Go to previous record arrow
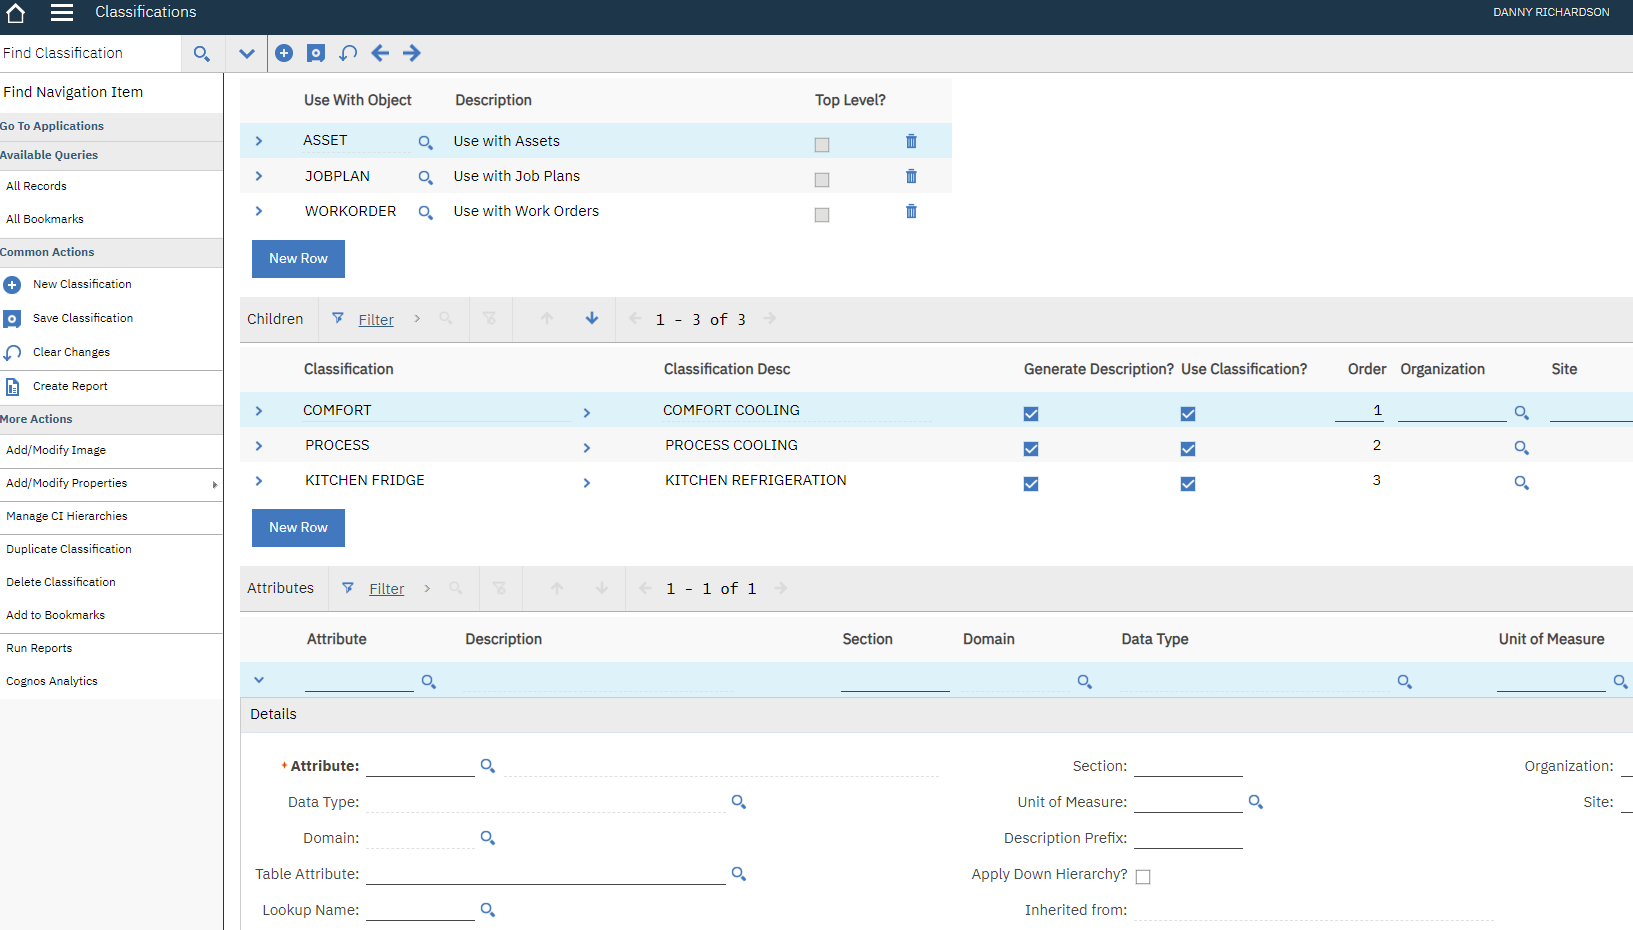This screenshot has height=930, width=1633. point(380,53)
